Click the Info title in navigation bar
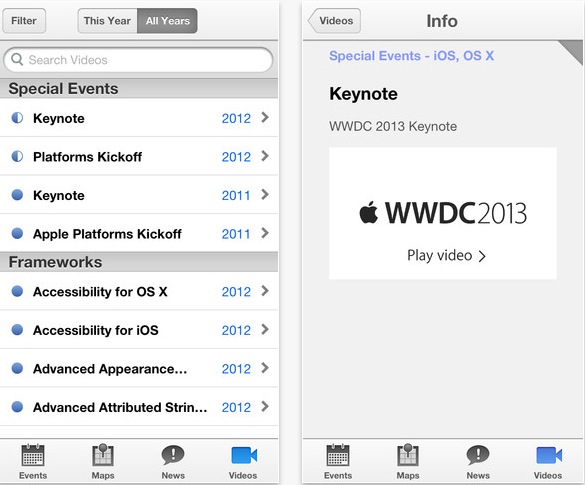This screenshot has height=485, width=585. coord(442,21)
